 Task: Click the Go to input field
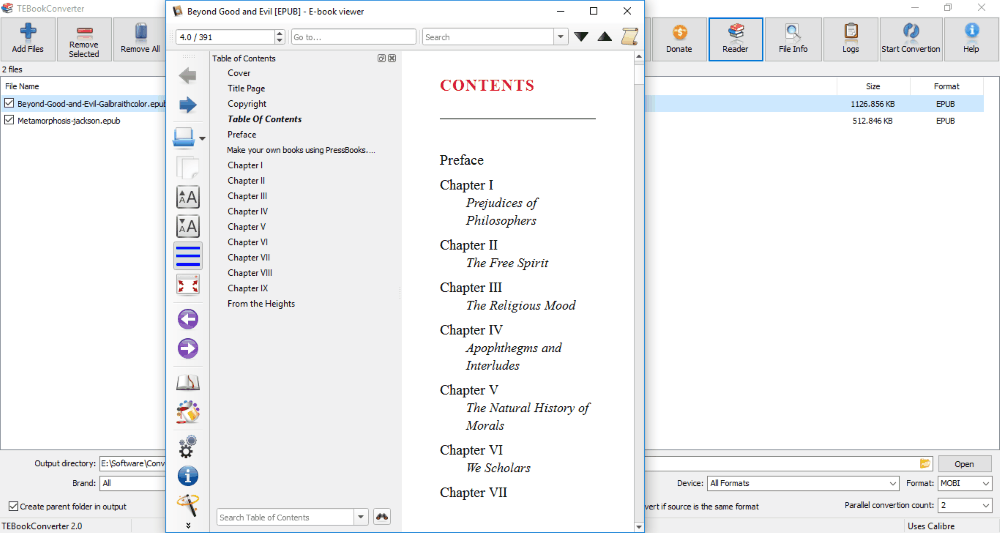pyautogui.click(x=353, y=37)
